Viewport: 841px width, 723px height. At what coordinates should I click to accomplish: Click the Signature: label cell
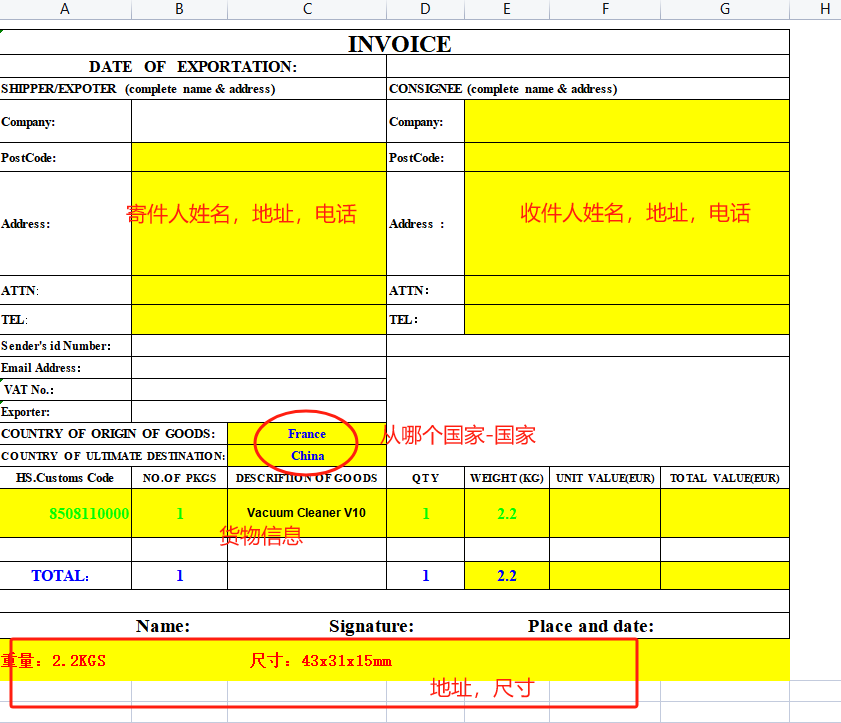pyautogui.click(x=371, y=627)
